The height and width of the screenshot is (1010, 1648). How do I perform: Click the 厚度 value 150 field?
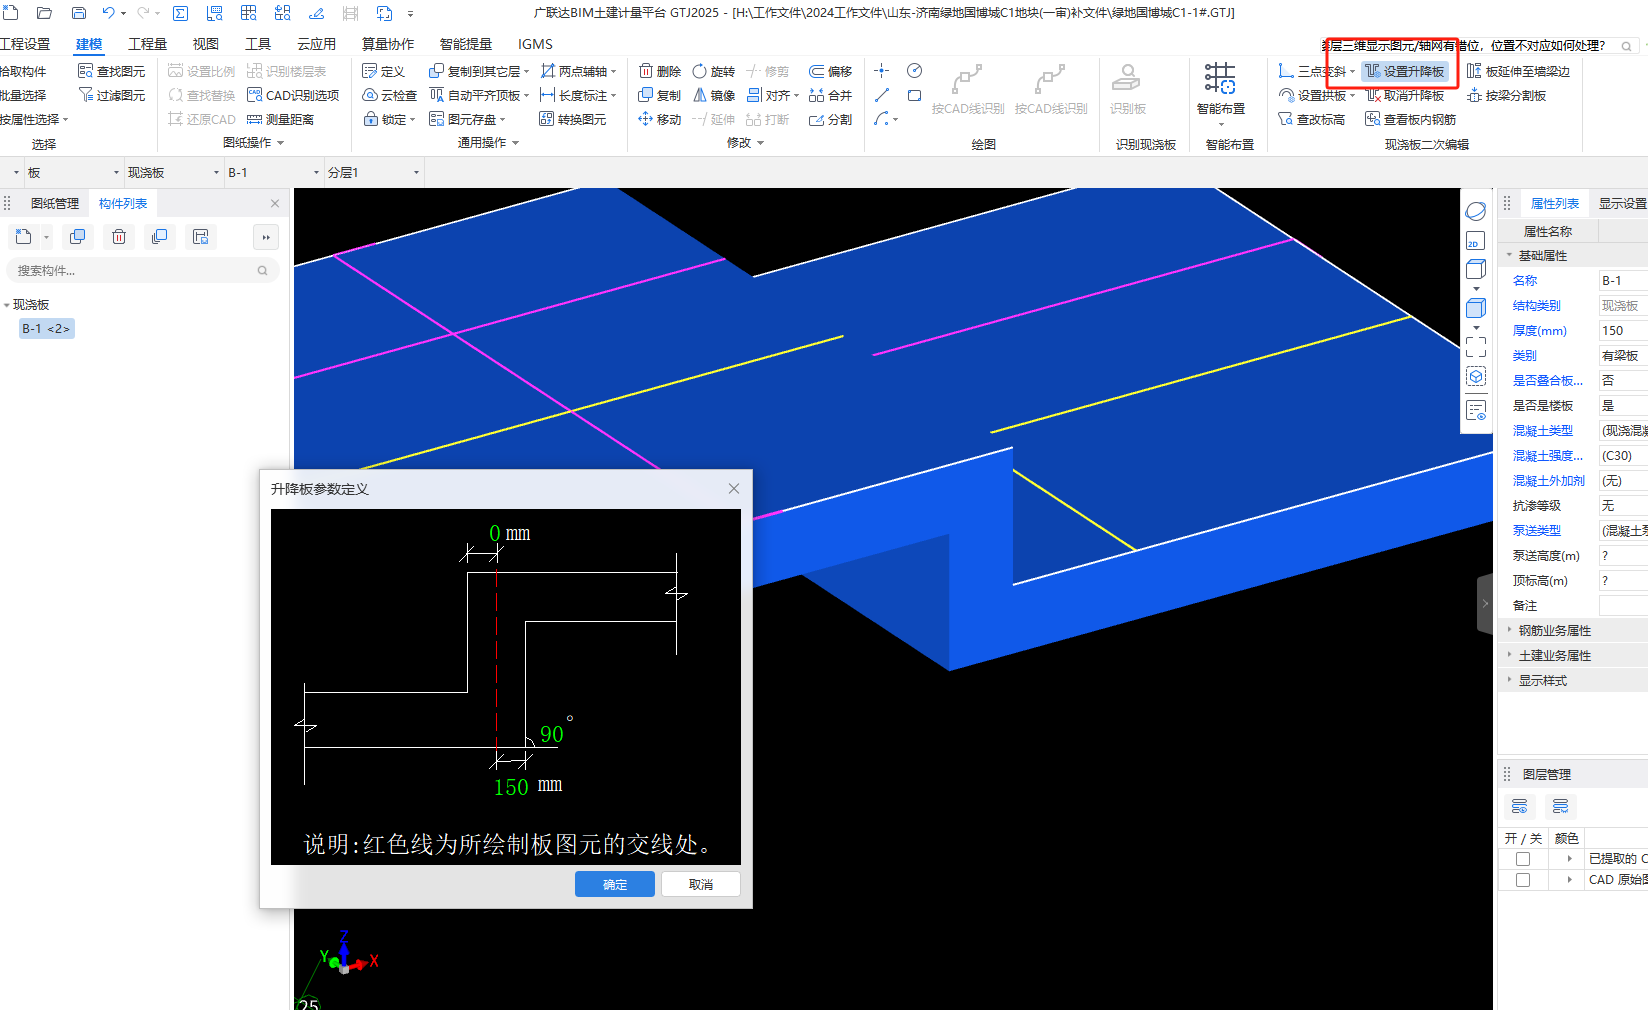point(1623,330)
